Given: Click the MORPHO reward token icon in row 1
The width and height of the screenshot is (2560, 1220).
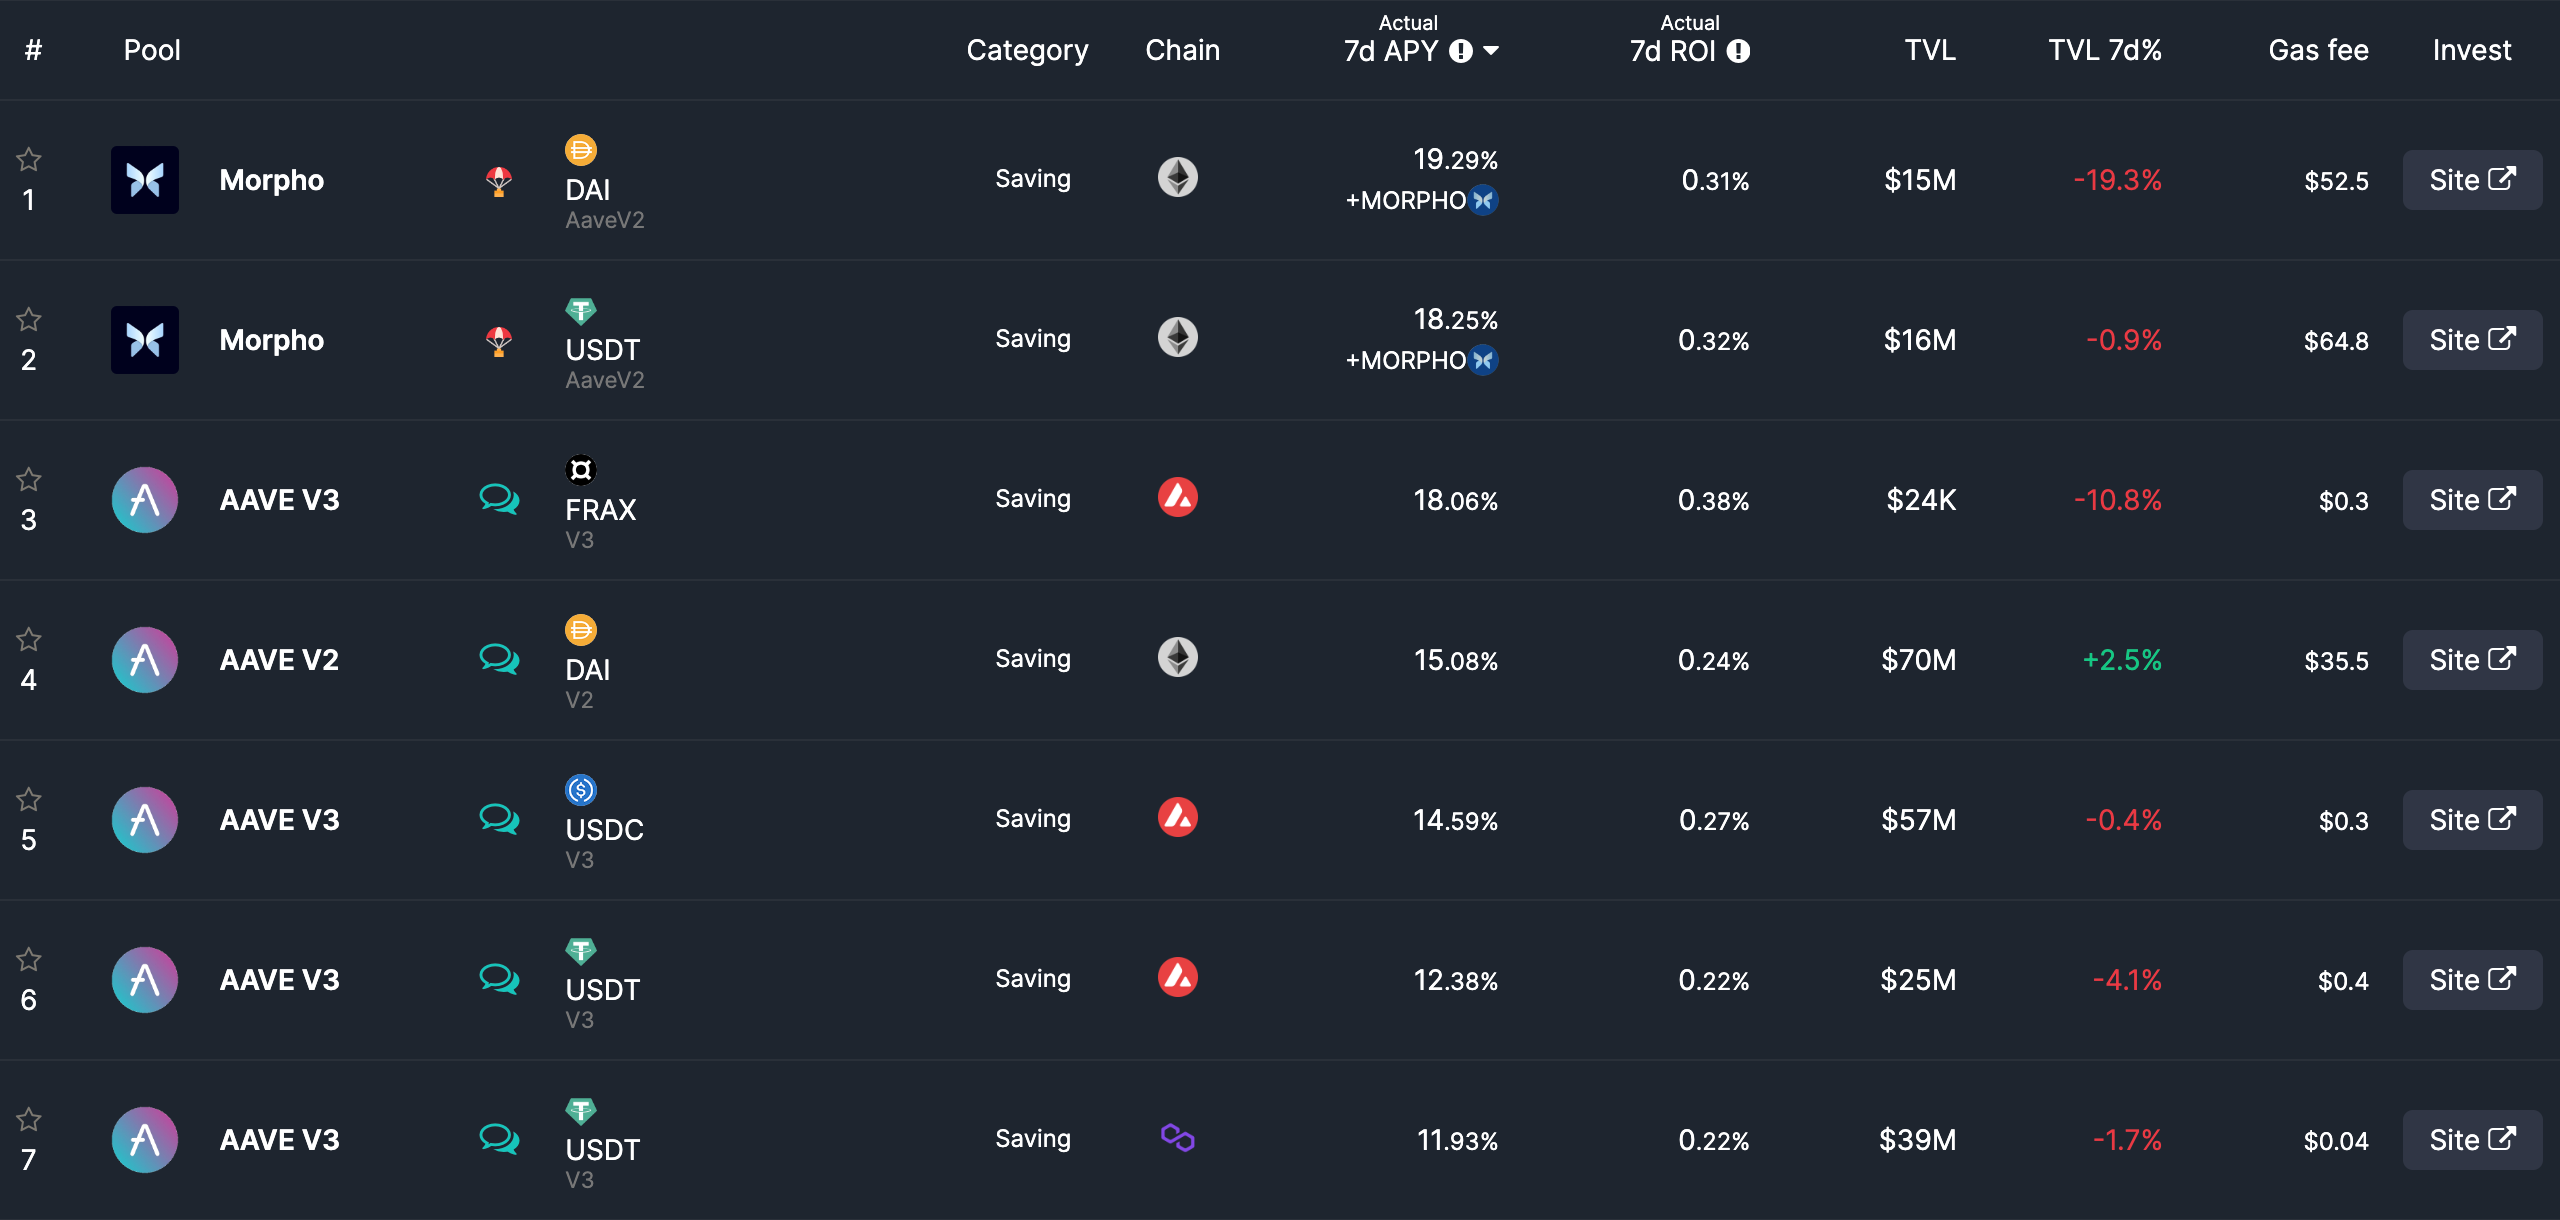Looking at the screenshot, I should click(x=1484, y=201).
